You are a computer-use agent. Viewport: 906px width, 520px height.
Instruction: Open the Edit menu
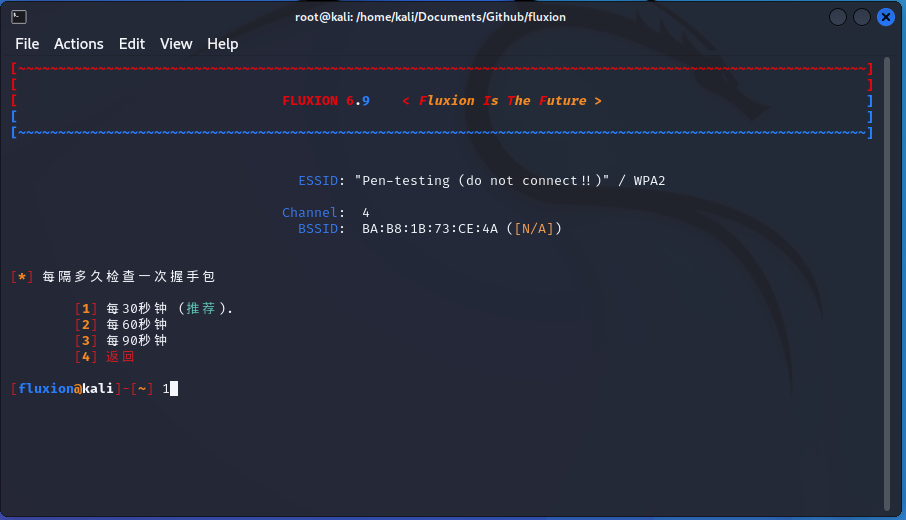[132, 44]
